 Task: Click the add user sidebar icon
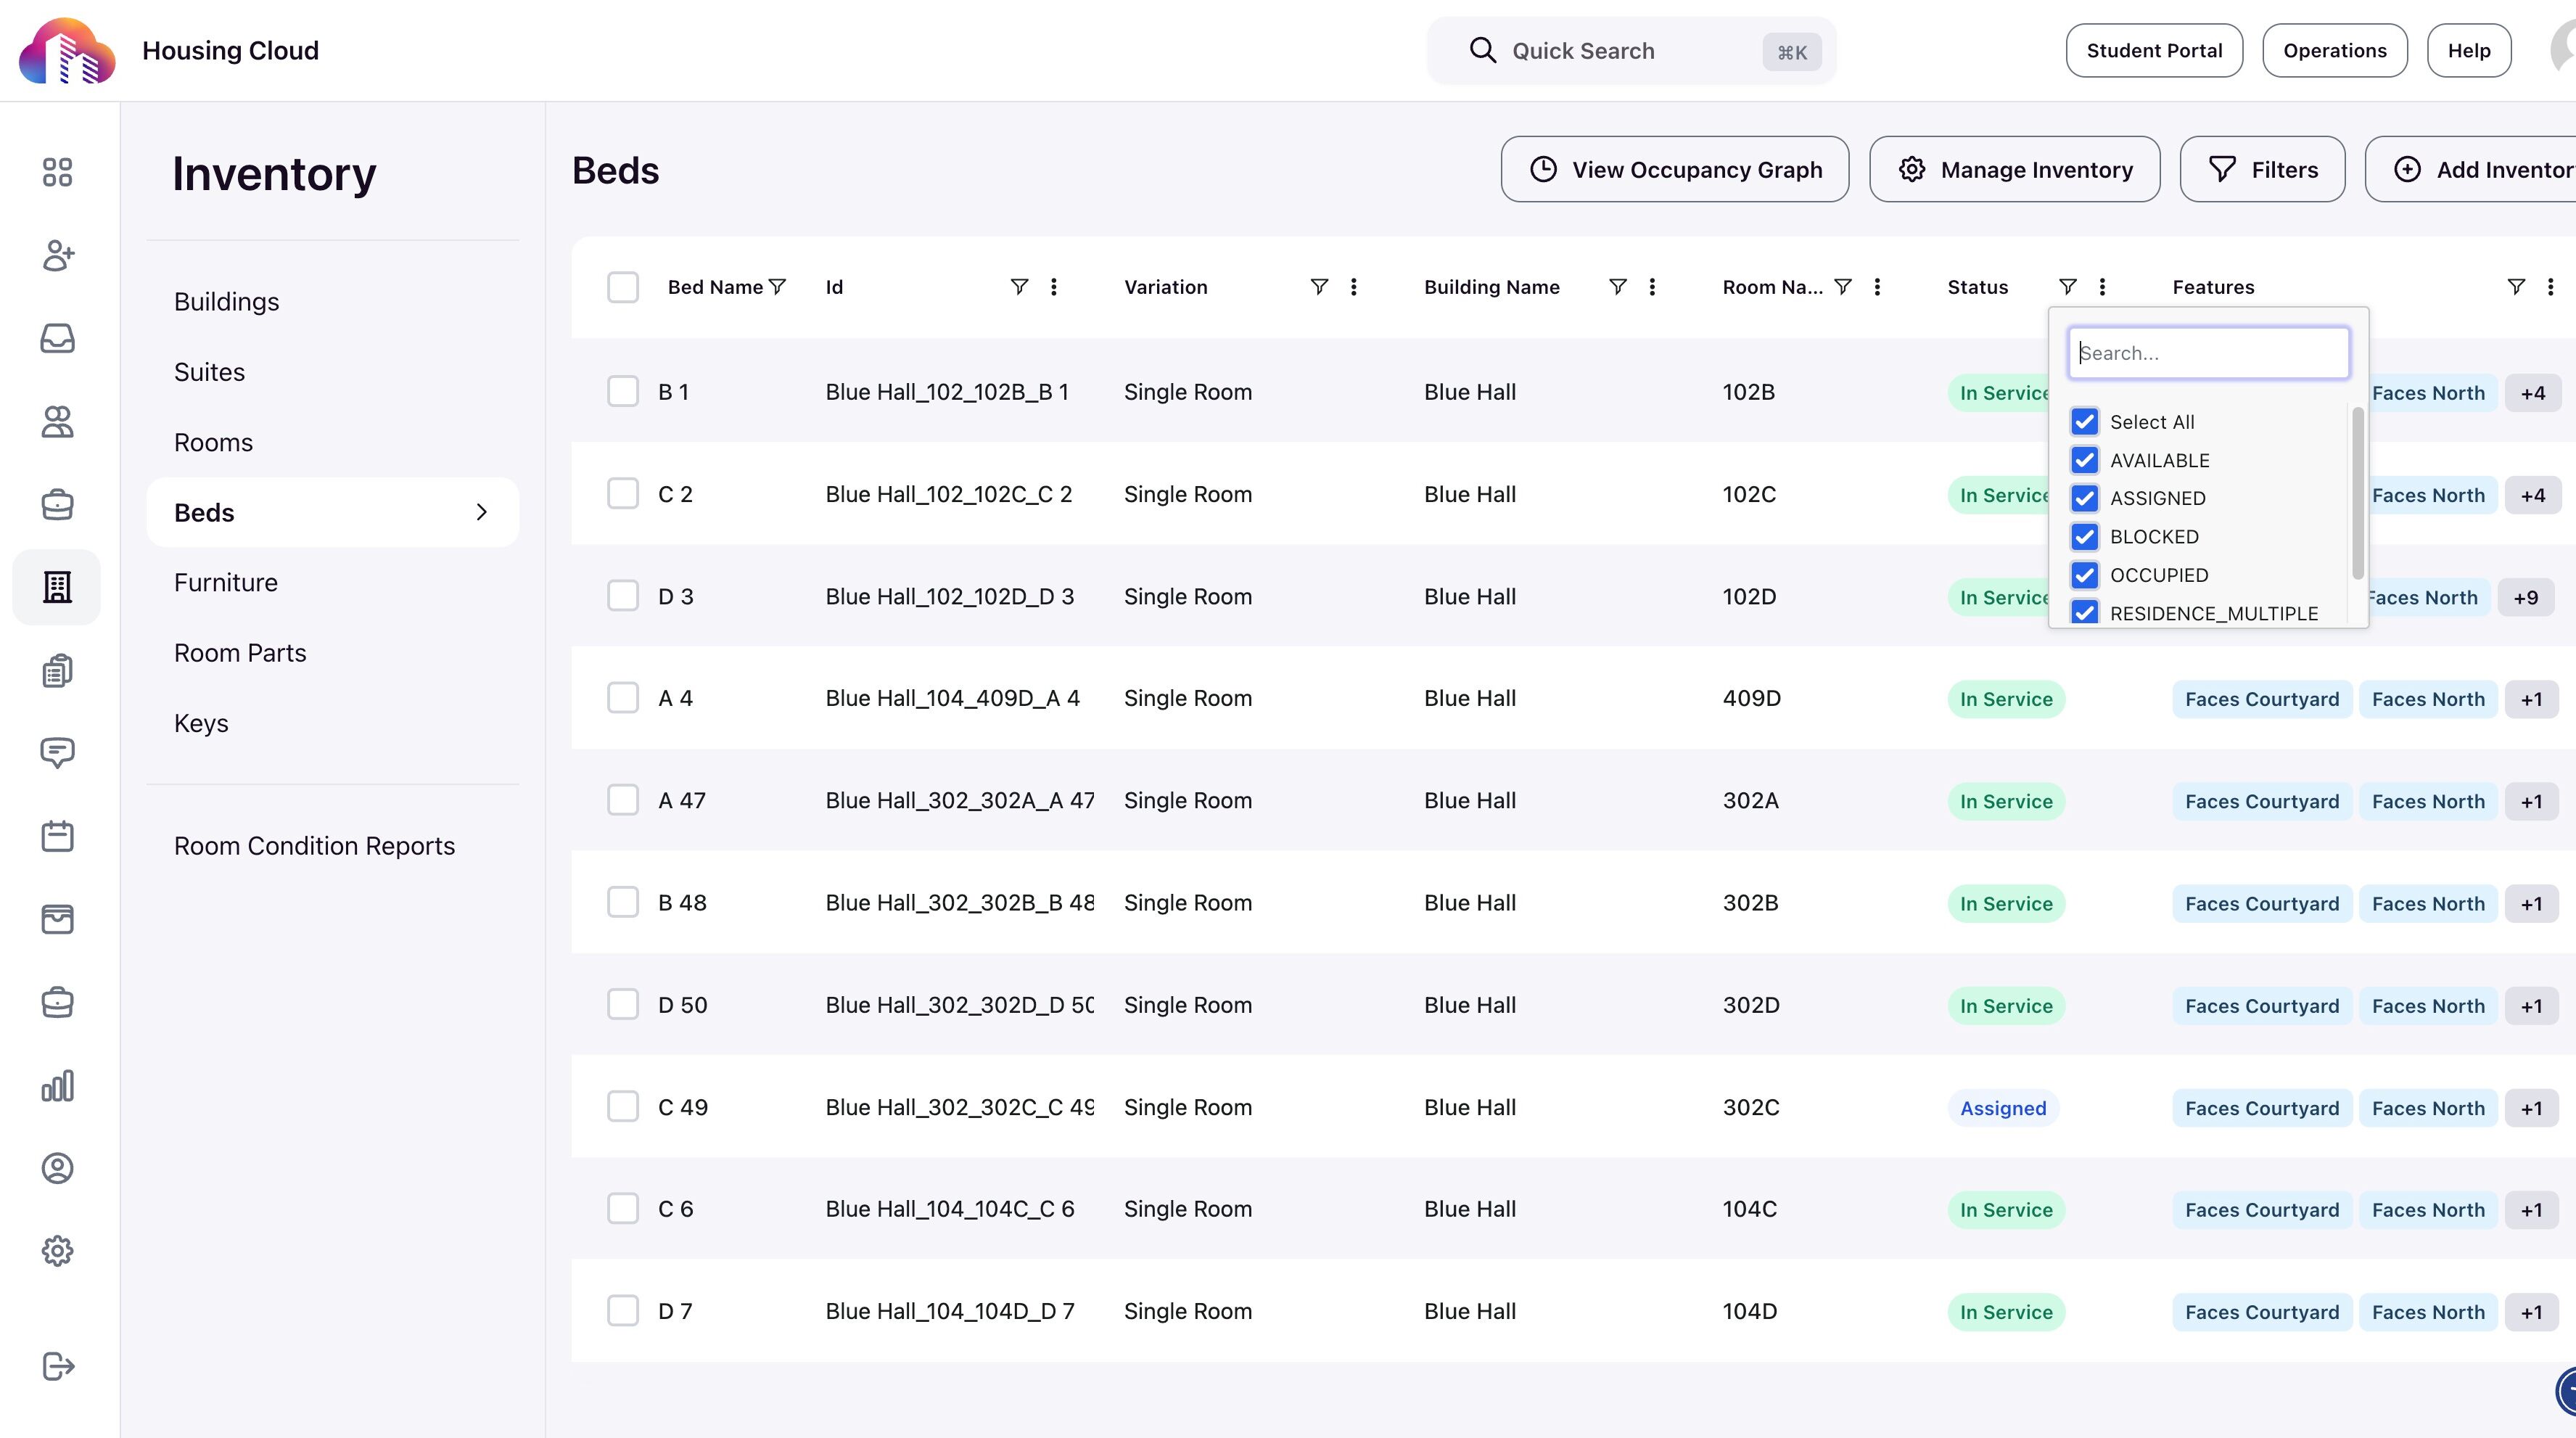click(57, 255)
